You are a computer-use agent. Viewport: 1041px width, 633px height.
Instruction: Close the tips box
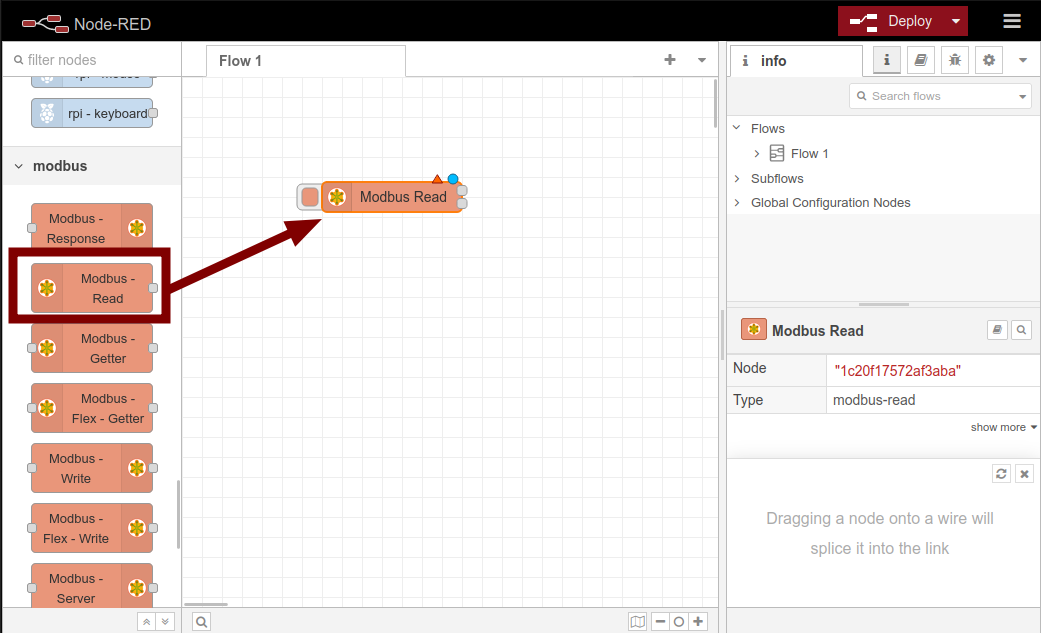coord(1024,474)
